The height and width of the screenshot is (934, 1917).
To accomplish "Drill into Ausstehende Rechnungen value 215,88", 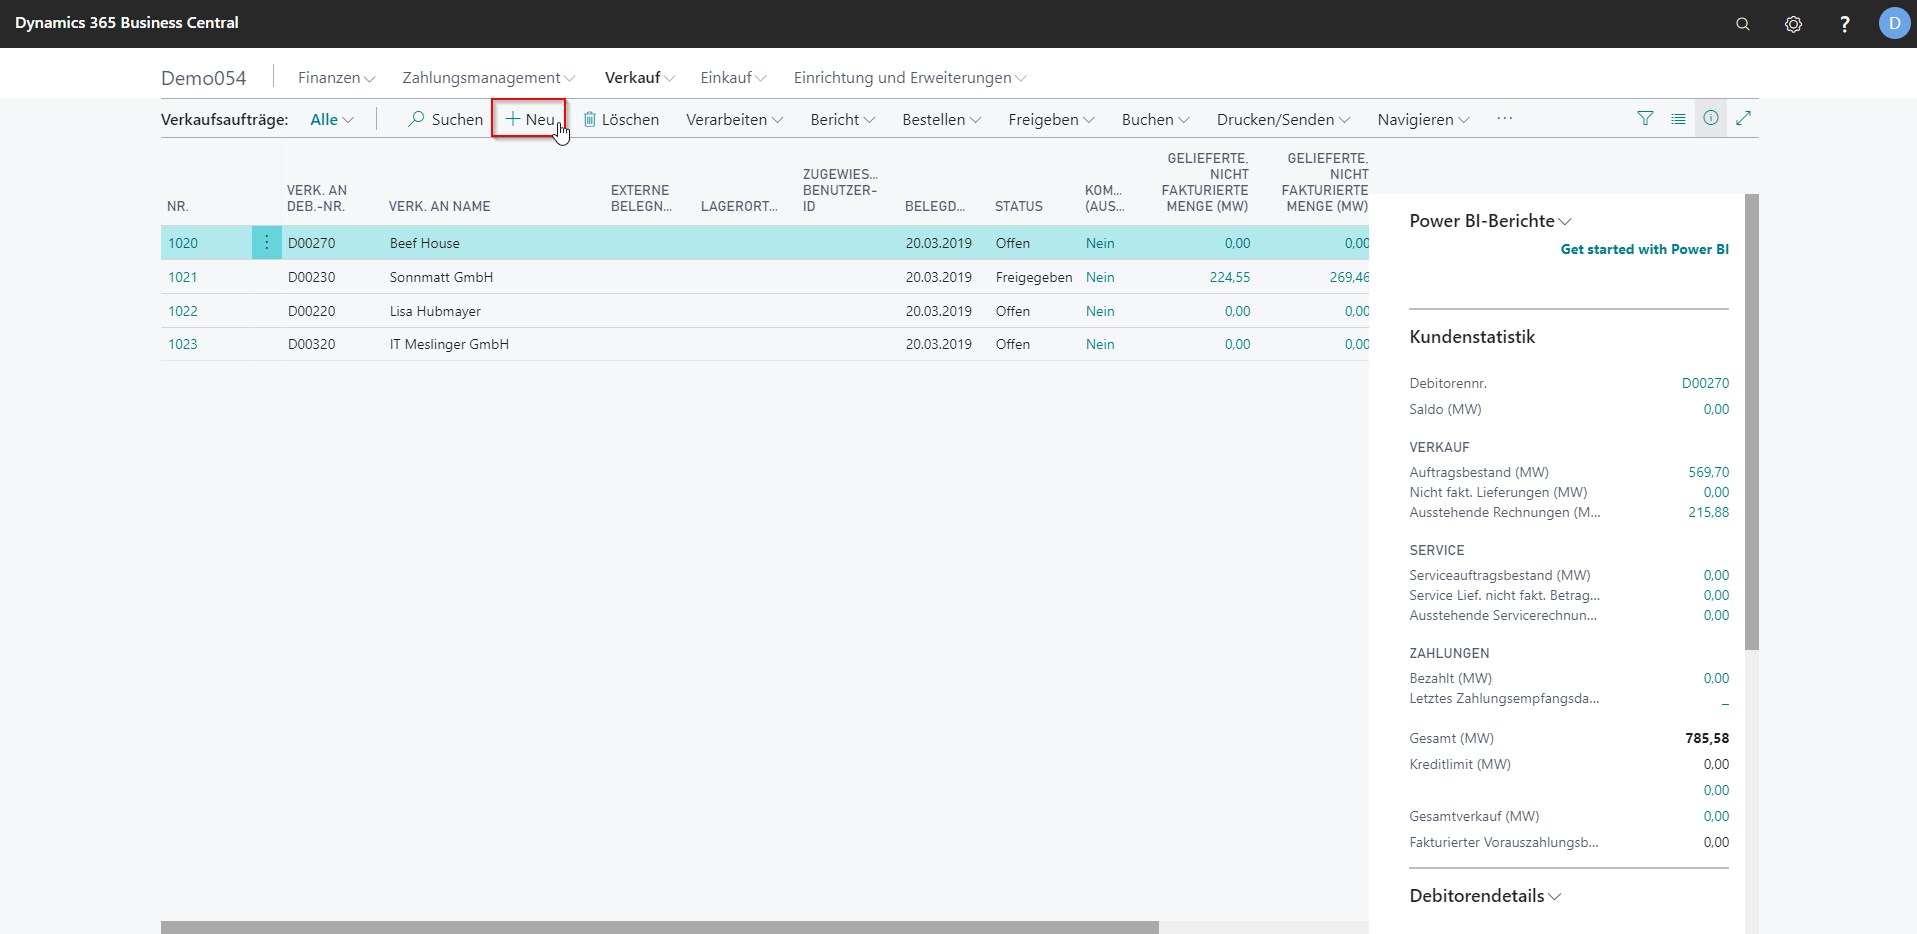I will [x=1708, y=512].
